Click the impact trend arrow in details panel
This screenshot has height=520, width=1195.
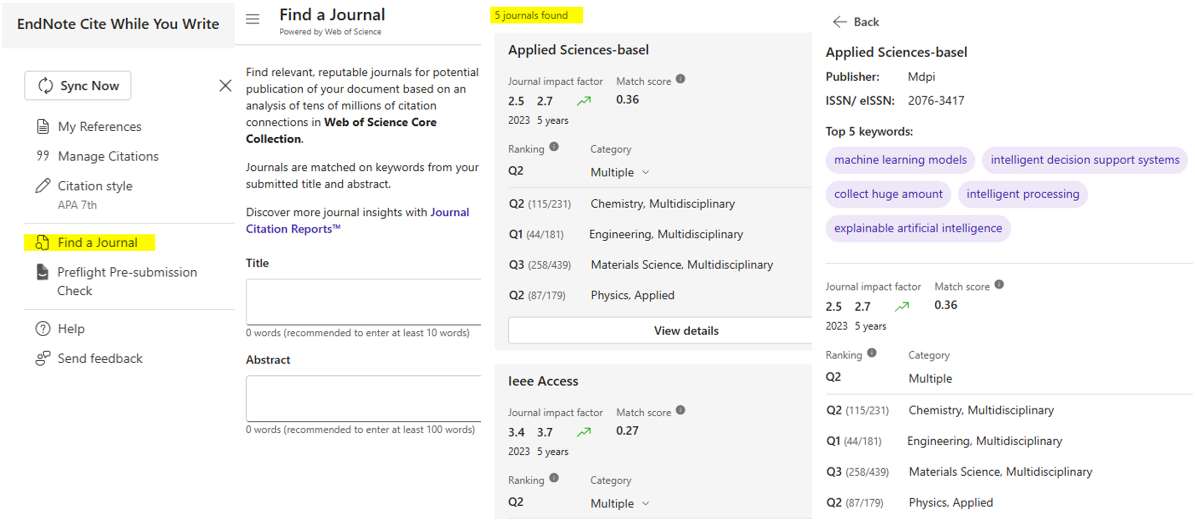[x=902, y=307]
